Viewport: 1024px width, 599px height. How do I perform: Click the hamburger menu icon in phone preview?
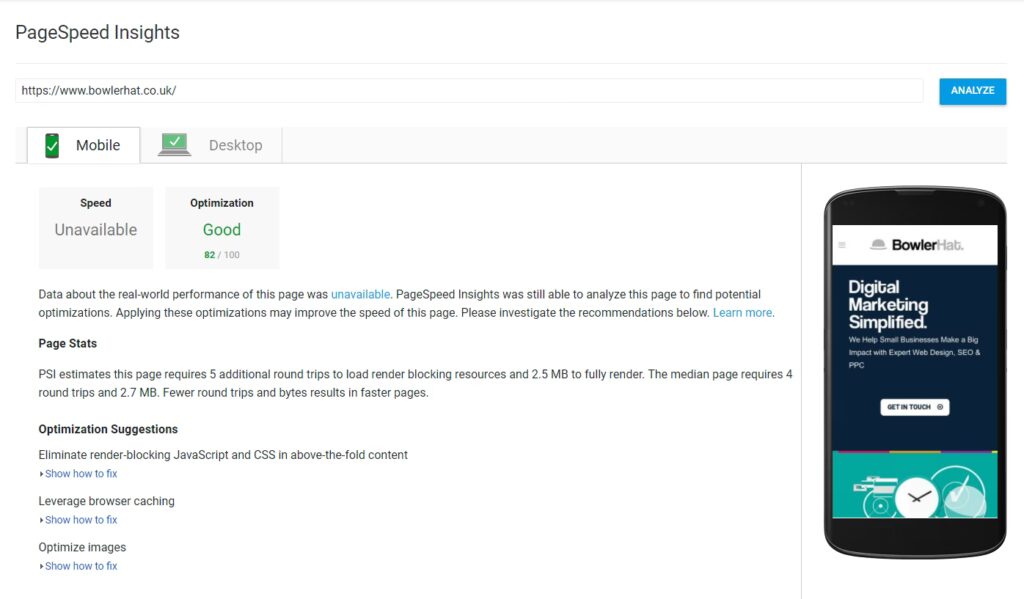coord(842,245)
